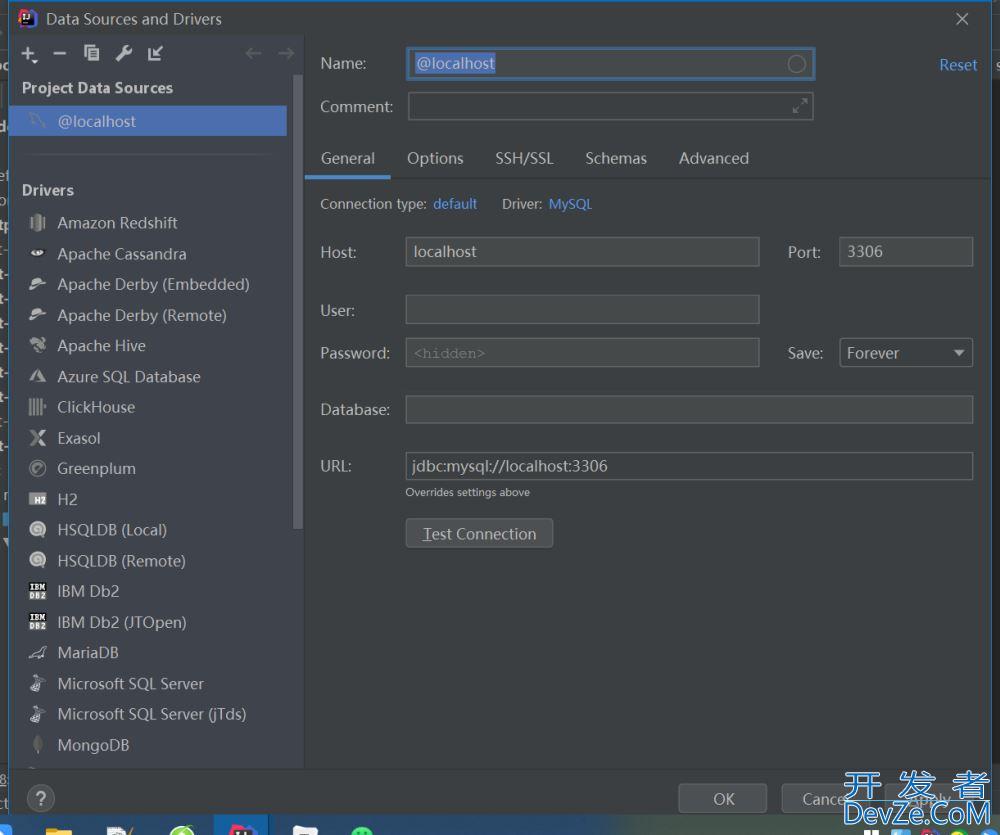The height and width of the screenshot is (835, 1000).
Task: Select MongoDB driver icon
Action: click(38, 744)
